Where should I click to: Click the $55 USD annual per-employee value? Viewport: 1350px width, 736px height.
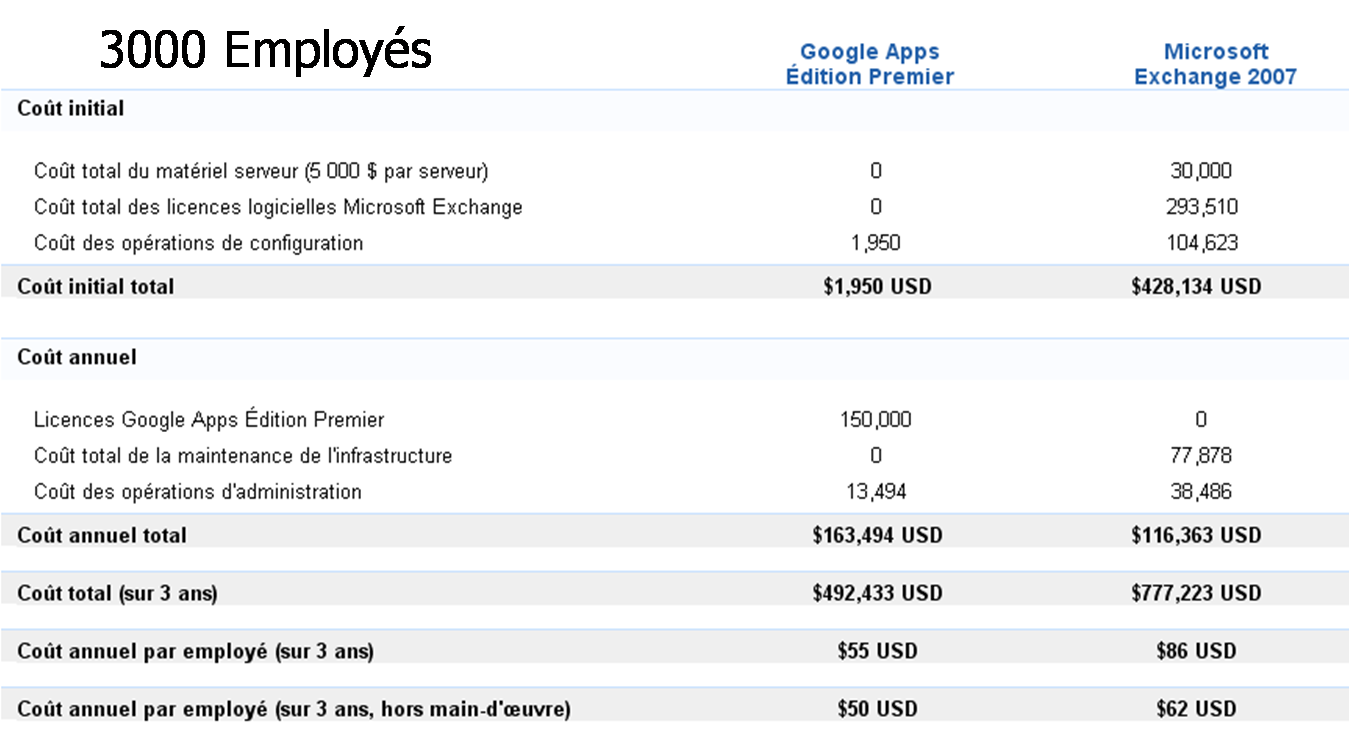point(877,652)
